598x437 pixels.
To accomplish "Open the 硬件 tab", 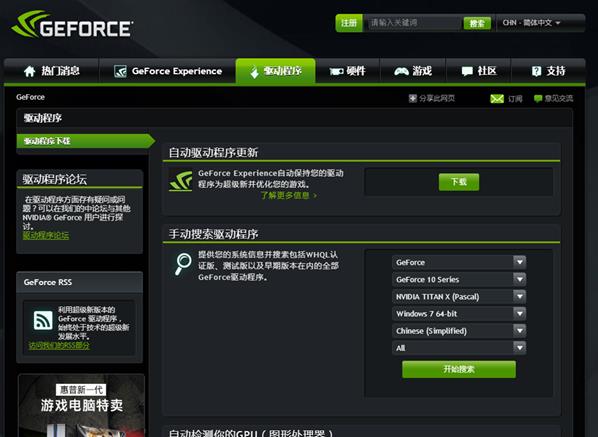I will tap(347, 71).
